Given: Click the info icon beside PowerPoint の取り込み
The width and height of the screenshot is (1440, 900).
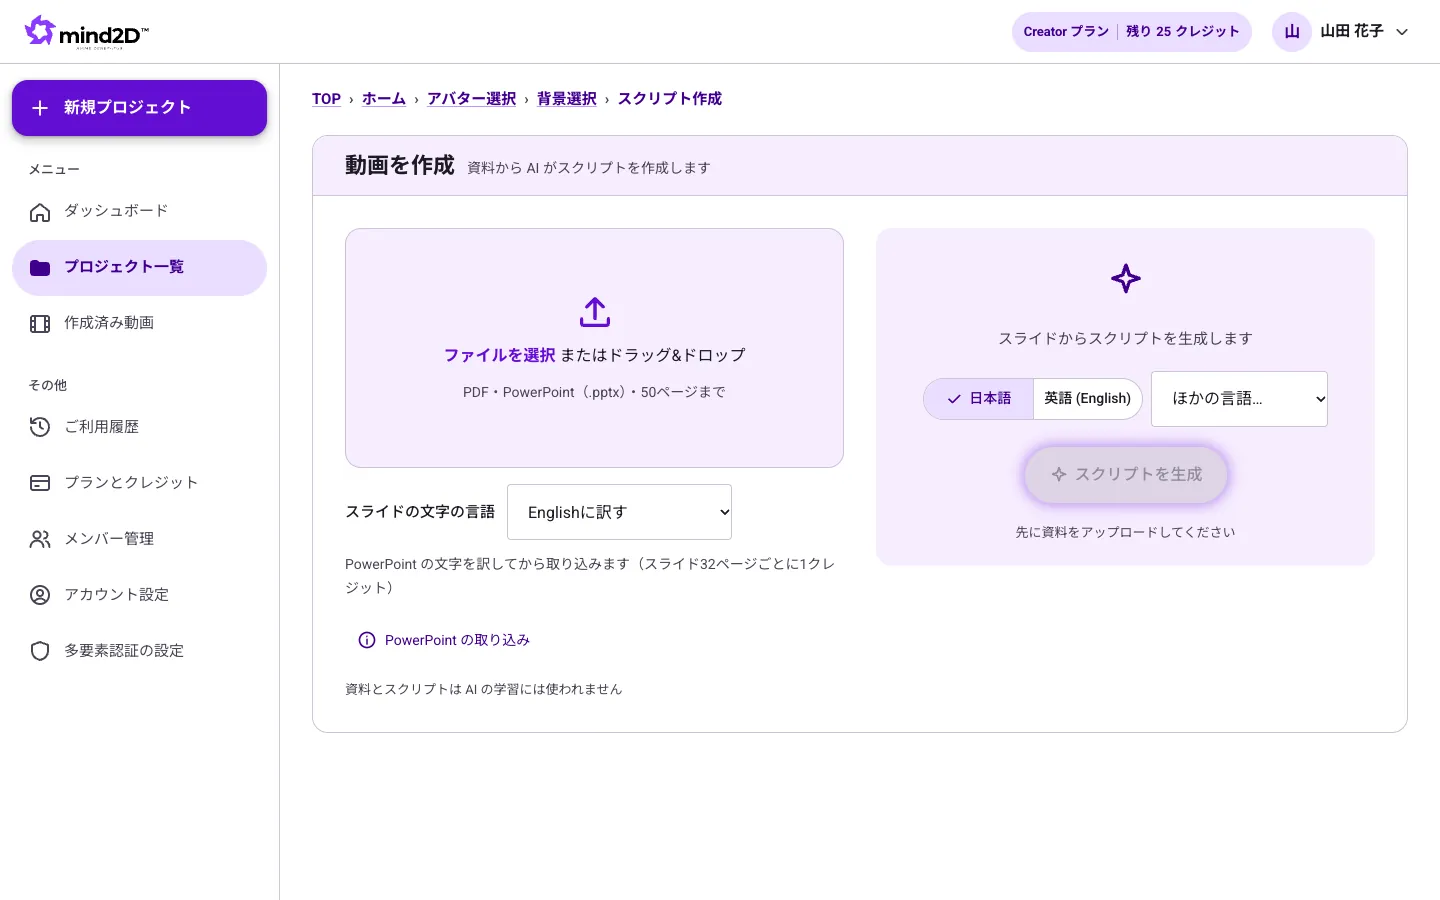Looking at the screenshot, I should click(x=367, y=640).
